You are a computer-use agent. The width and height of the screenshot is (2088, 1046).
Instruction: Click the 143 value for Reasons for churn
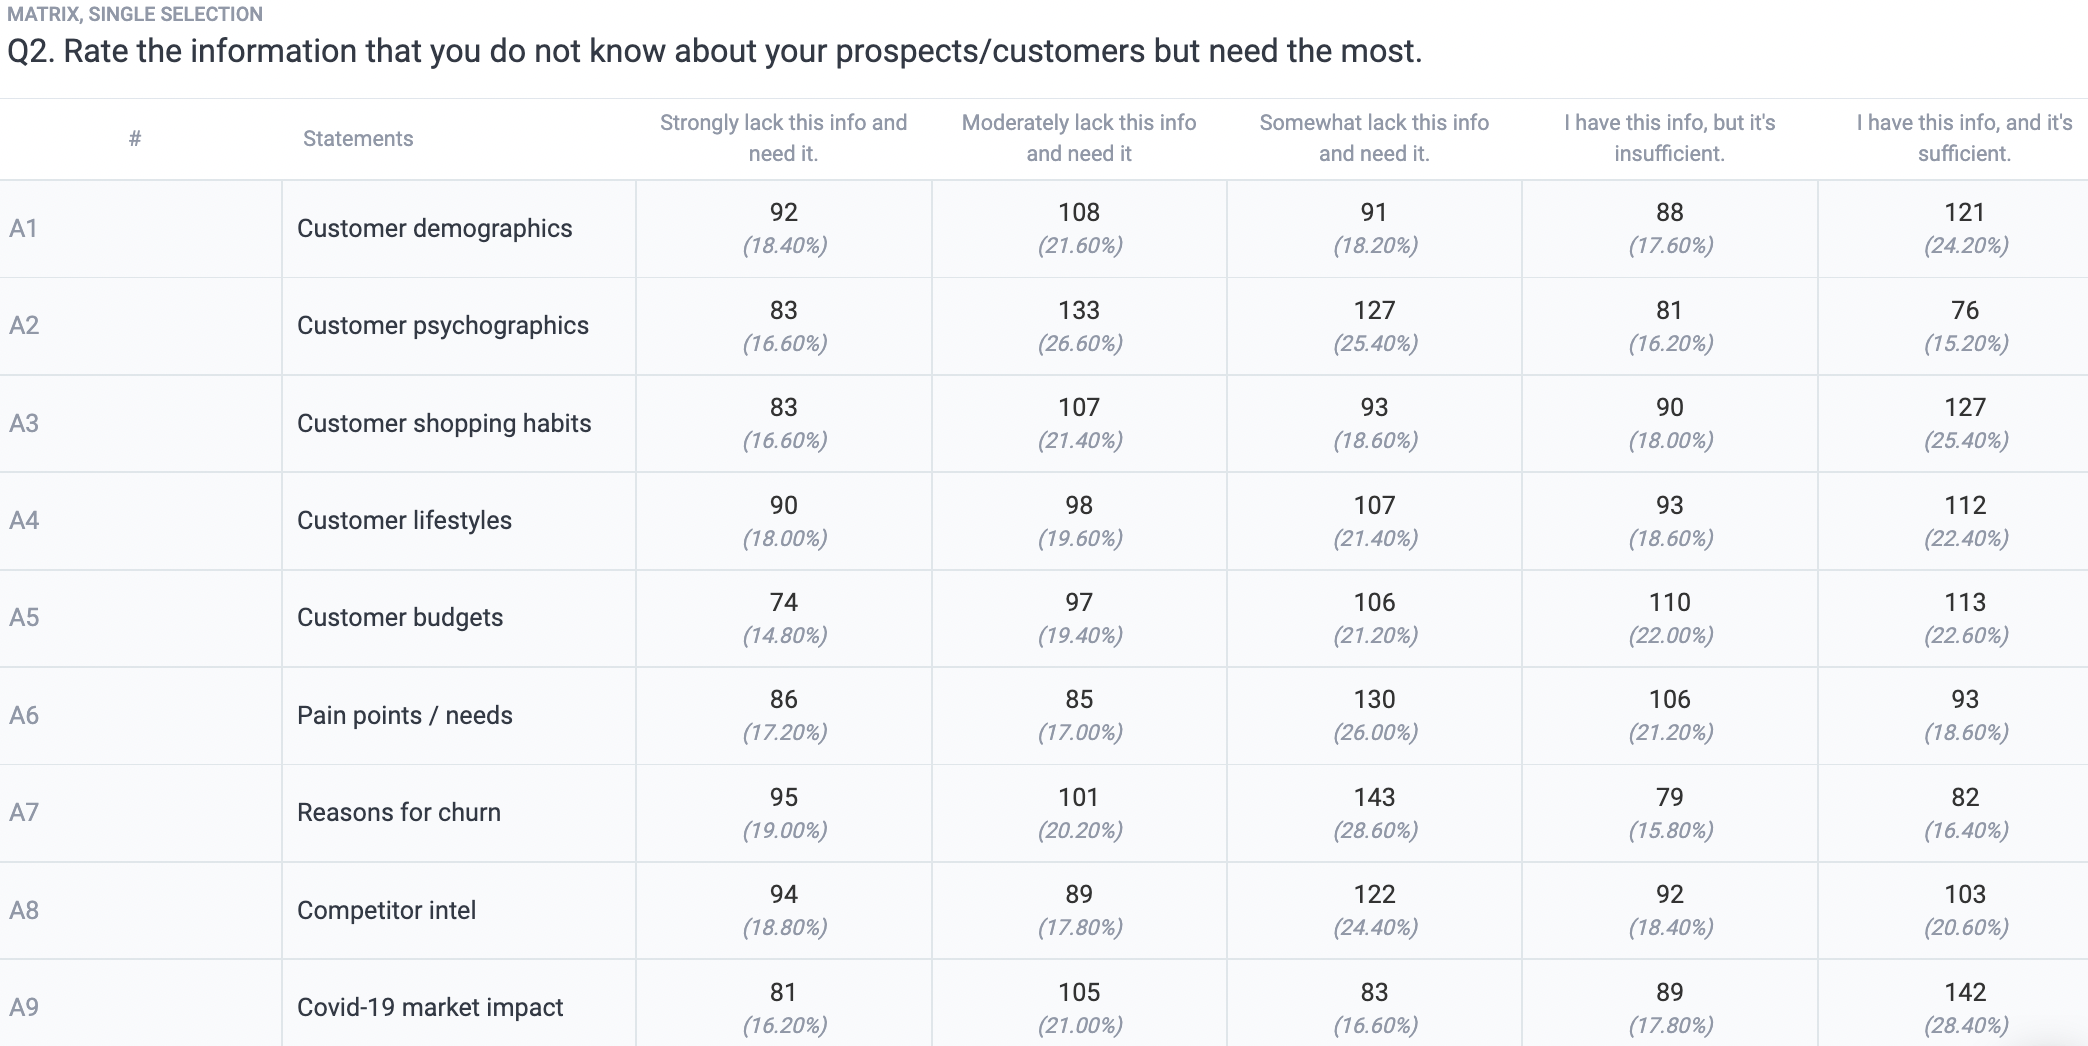1374,797
